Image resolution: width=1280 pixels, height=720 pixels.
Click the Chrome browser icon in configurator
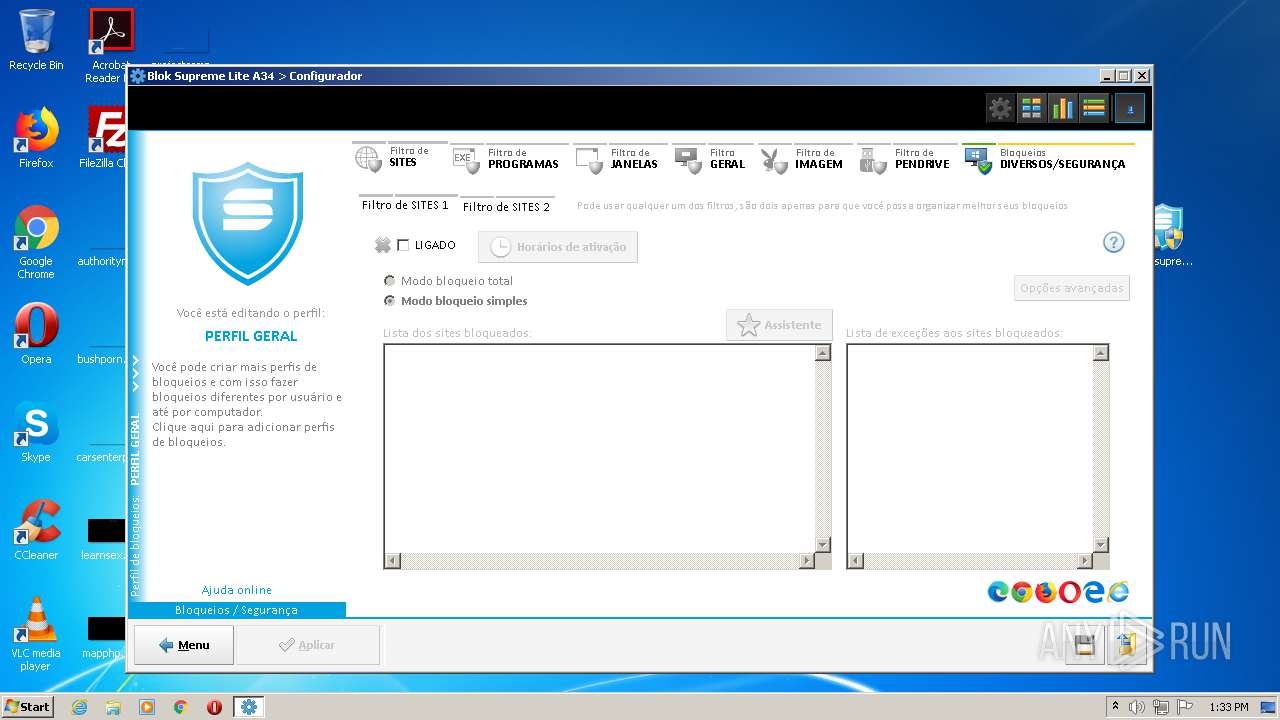[1022, 592]
